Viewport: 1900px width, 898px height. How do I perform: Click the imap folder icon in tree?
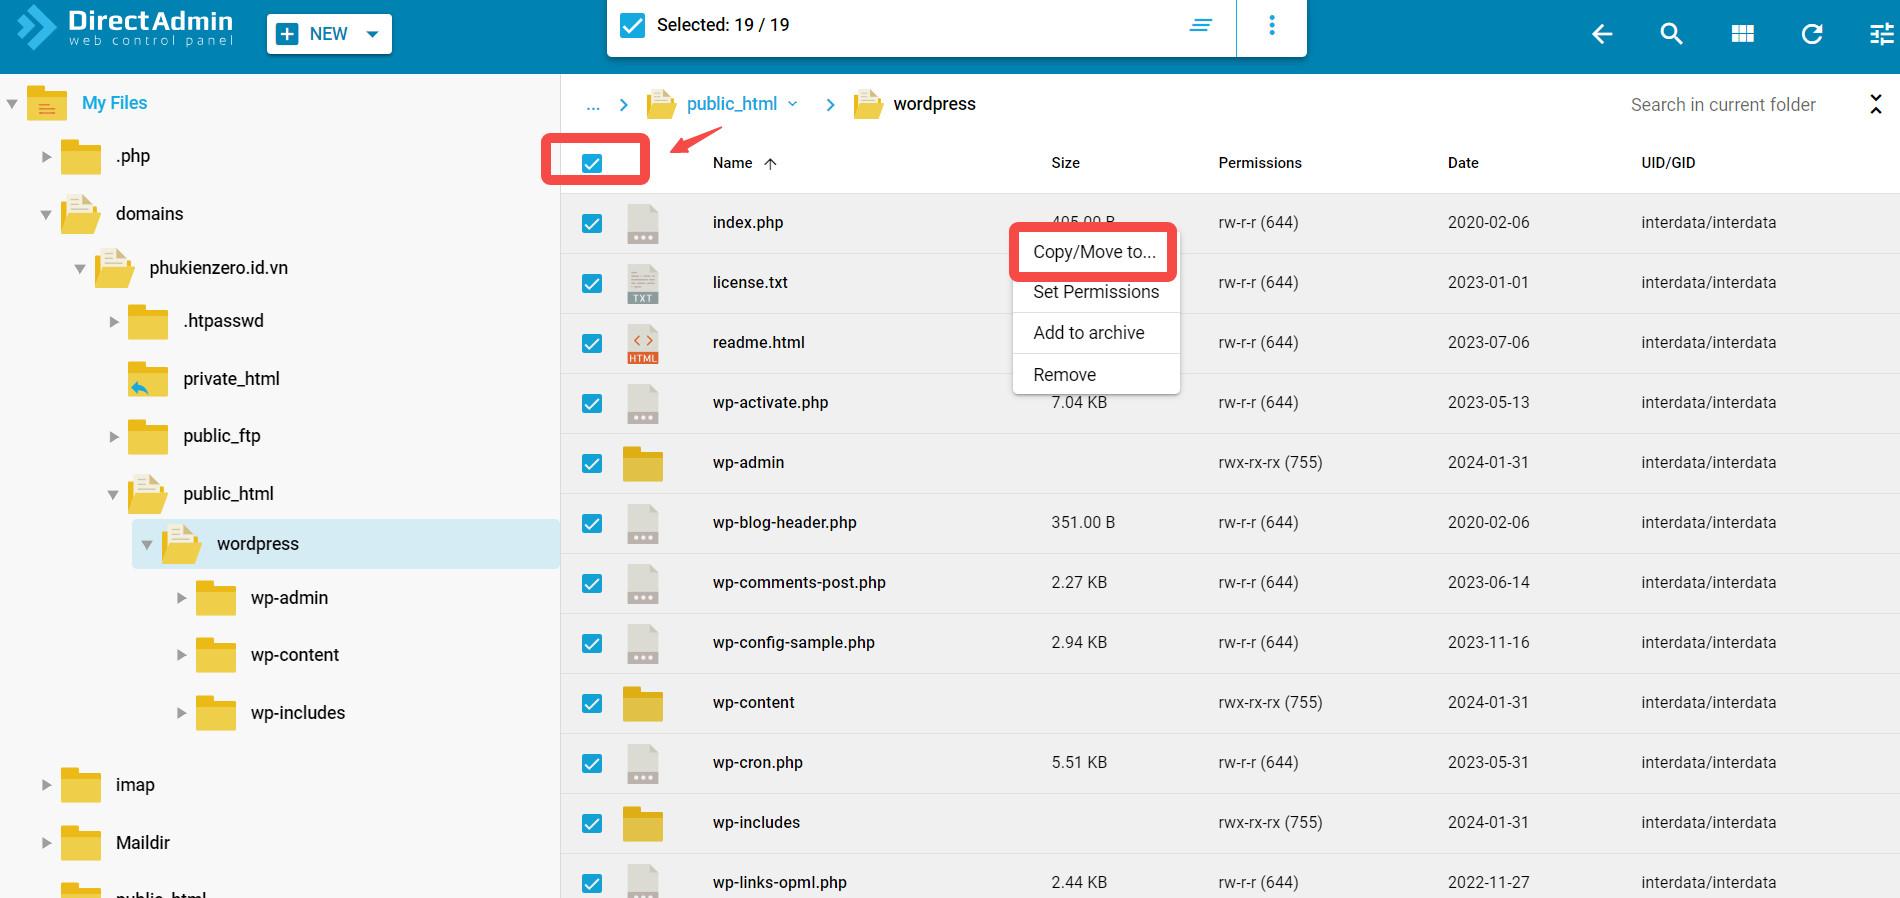[81, 785]
